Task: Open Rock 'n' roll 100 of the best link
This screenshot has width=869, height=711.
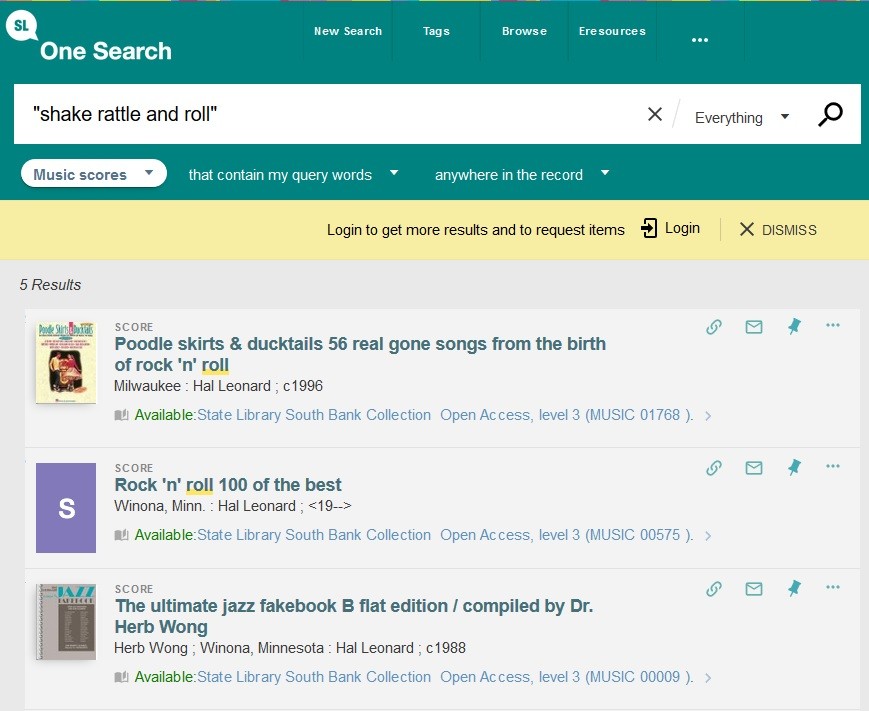Action: tap(228, 485)
